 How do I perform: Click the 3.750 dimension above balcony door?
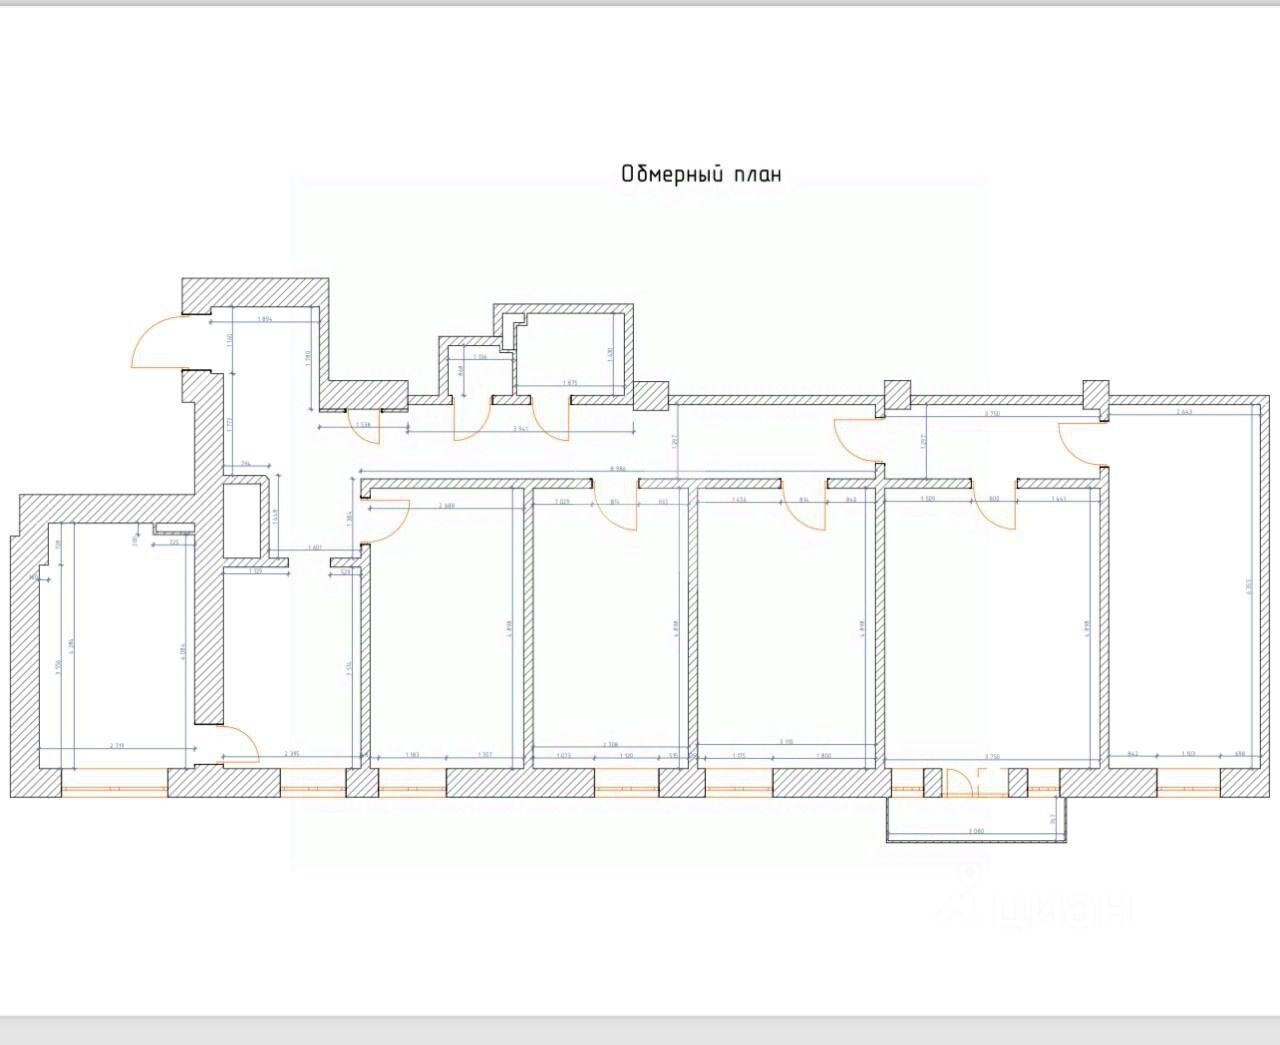tap(992, 757)
